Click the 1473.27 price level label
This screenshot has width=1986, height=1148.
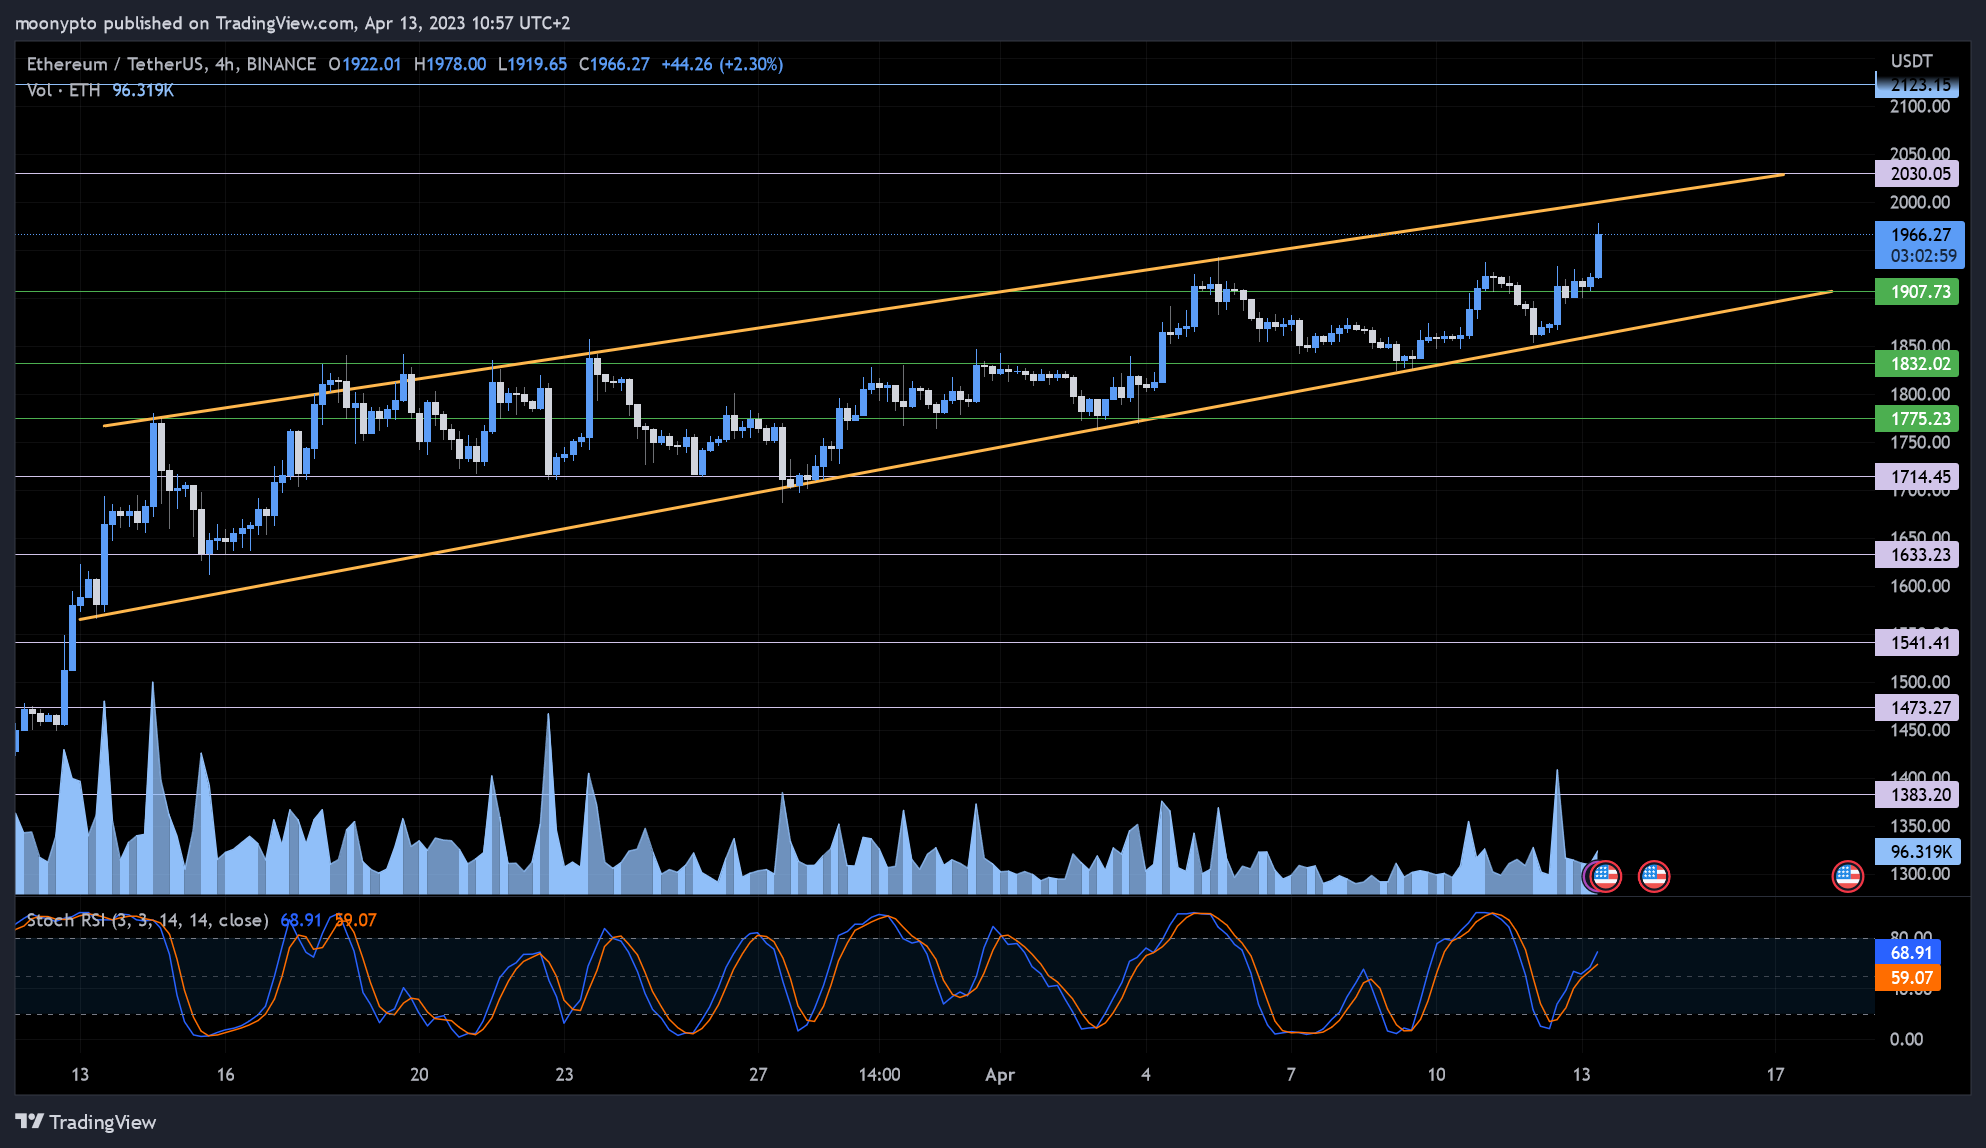pyautogui.click(x=1917, y=708)
